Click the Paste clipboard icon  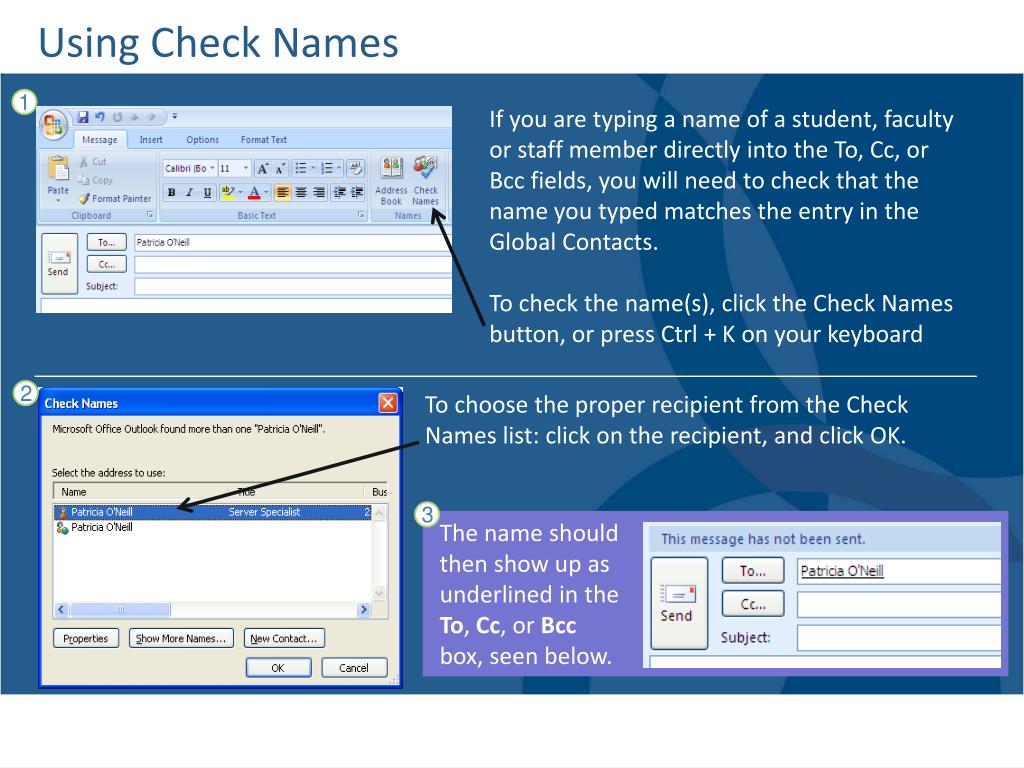[58, 168]
